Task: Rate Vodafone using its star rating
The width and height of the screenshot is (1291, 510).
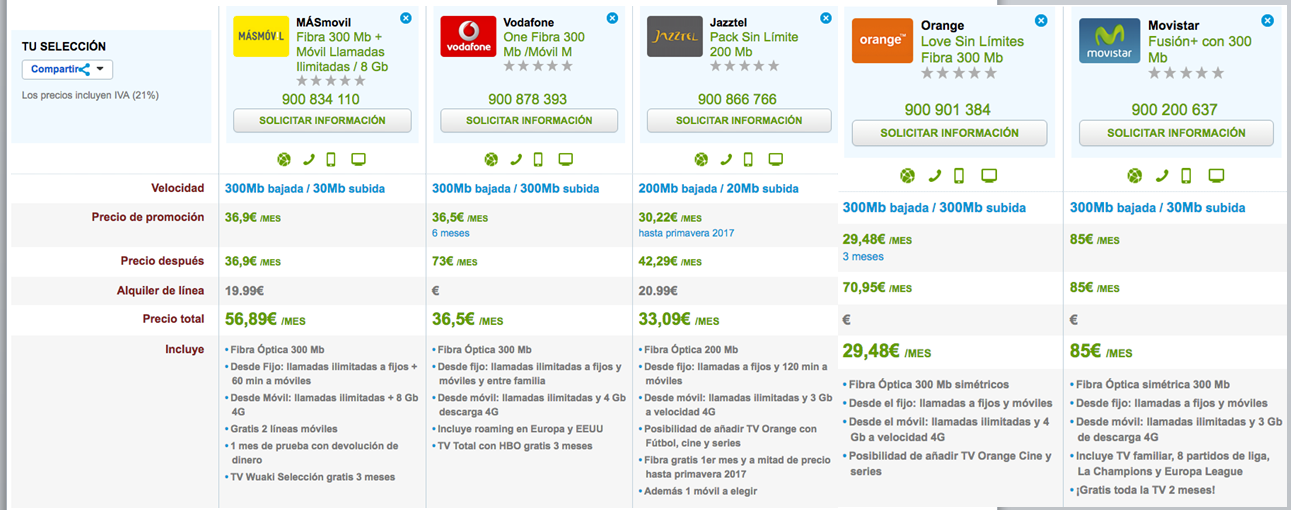Action: 538,66
